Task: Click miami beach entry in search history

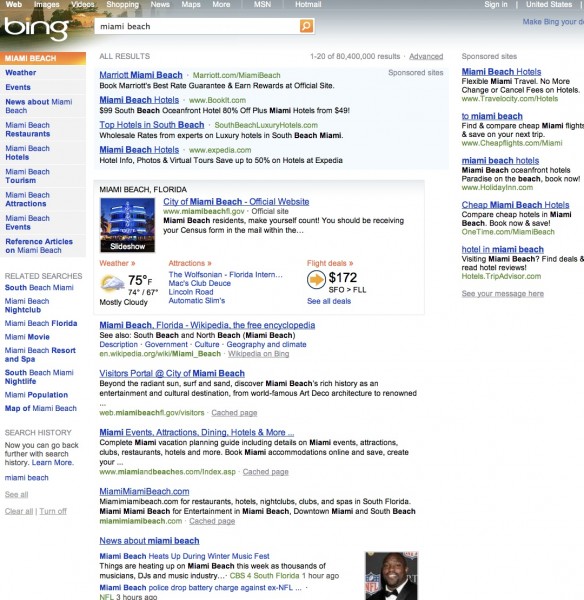Action: 26,478
